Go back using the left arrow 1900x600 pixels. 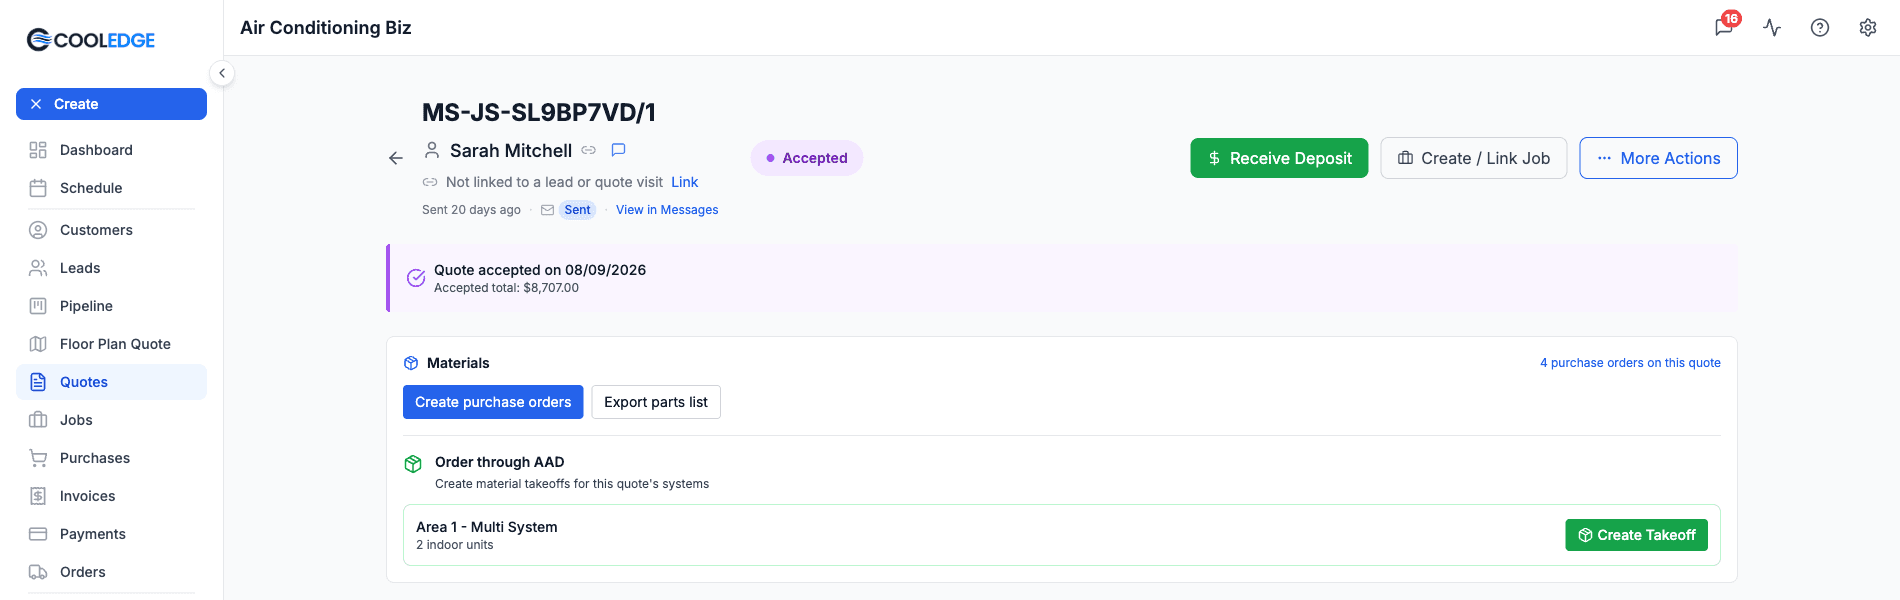[396, 158]
